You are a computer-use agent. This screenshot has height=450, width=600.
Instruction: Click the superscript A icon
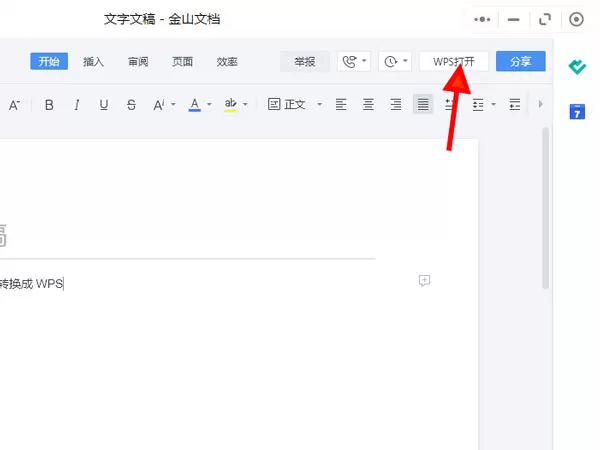pos(158,104)
